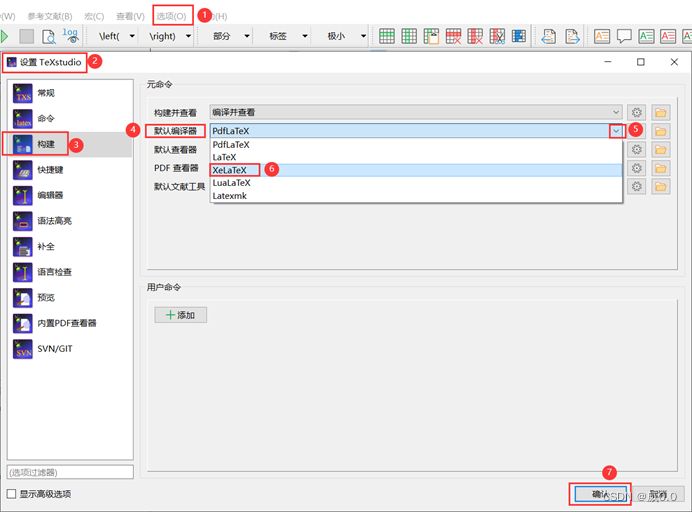
Task: Click the folder icon for 默认编译器
Action: point(661,131)
